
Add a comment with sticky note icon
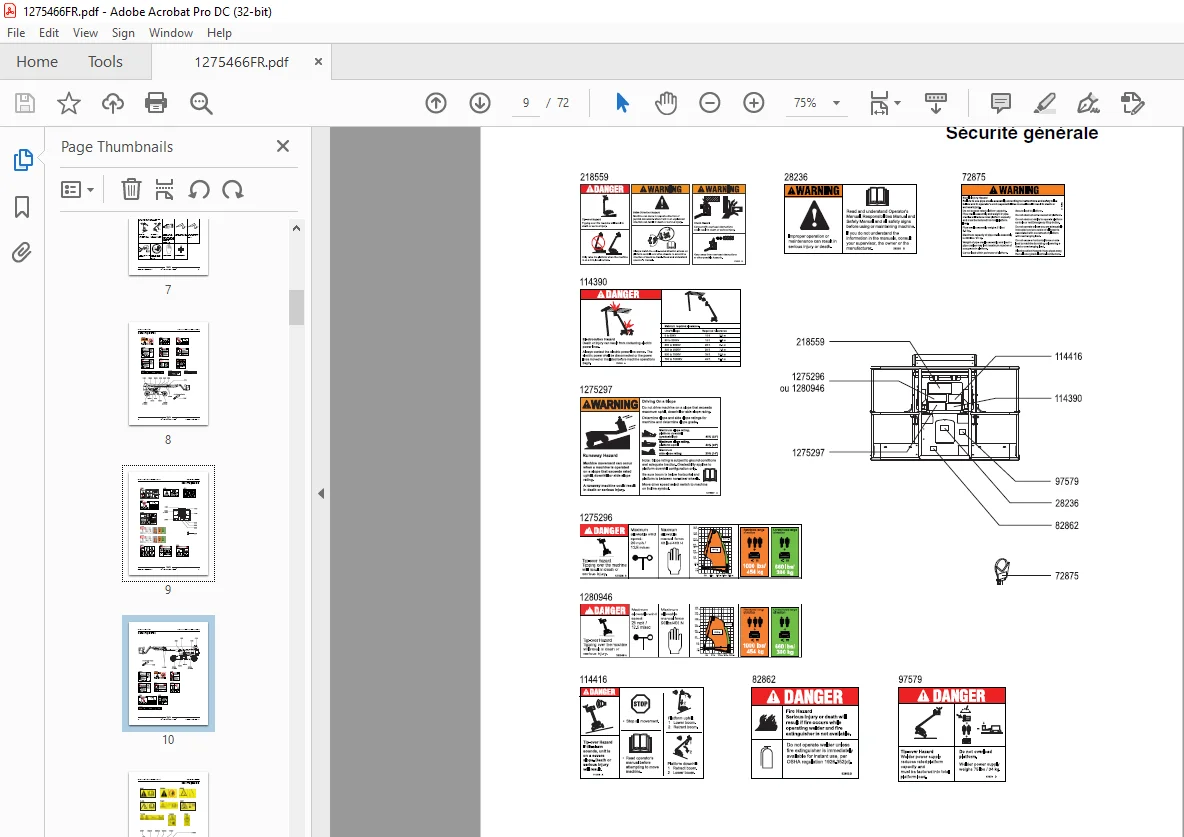tap(1001, 103)
